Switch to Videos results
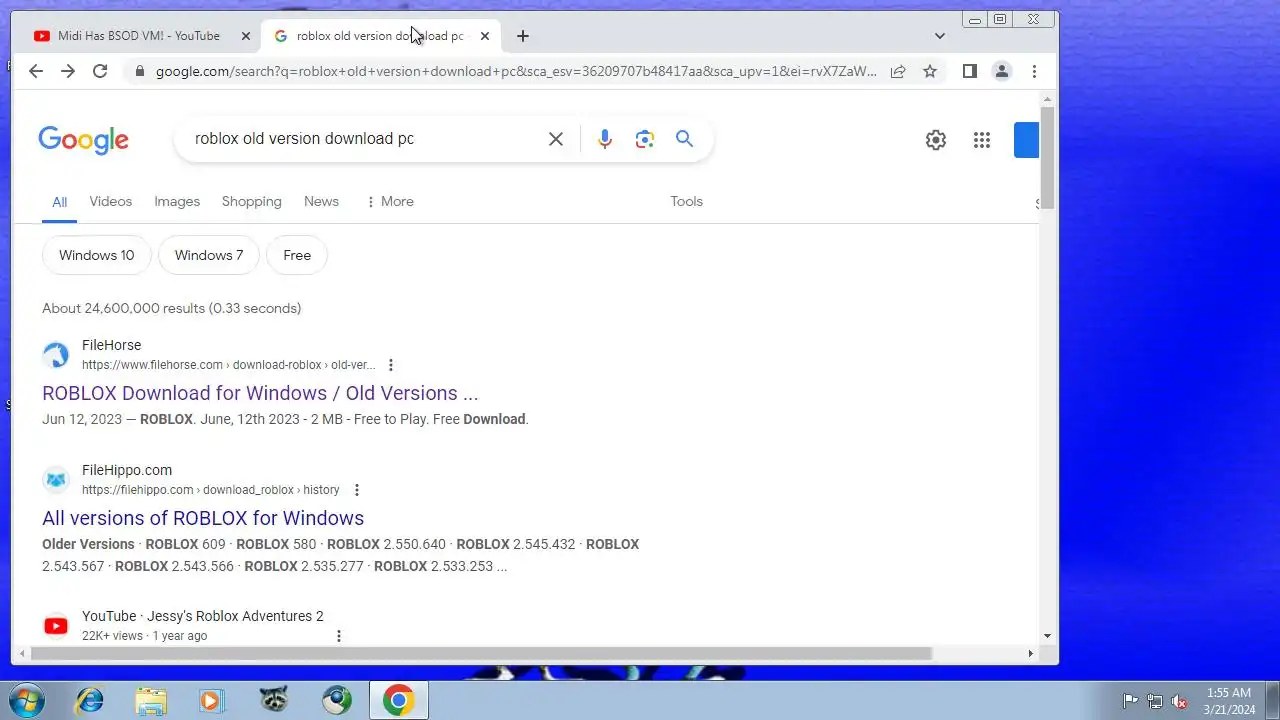Screen dimensions: 1280x720 111,201
